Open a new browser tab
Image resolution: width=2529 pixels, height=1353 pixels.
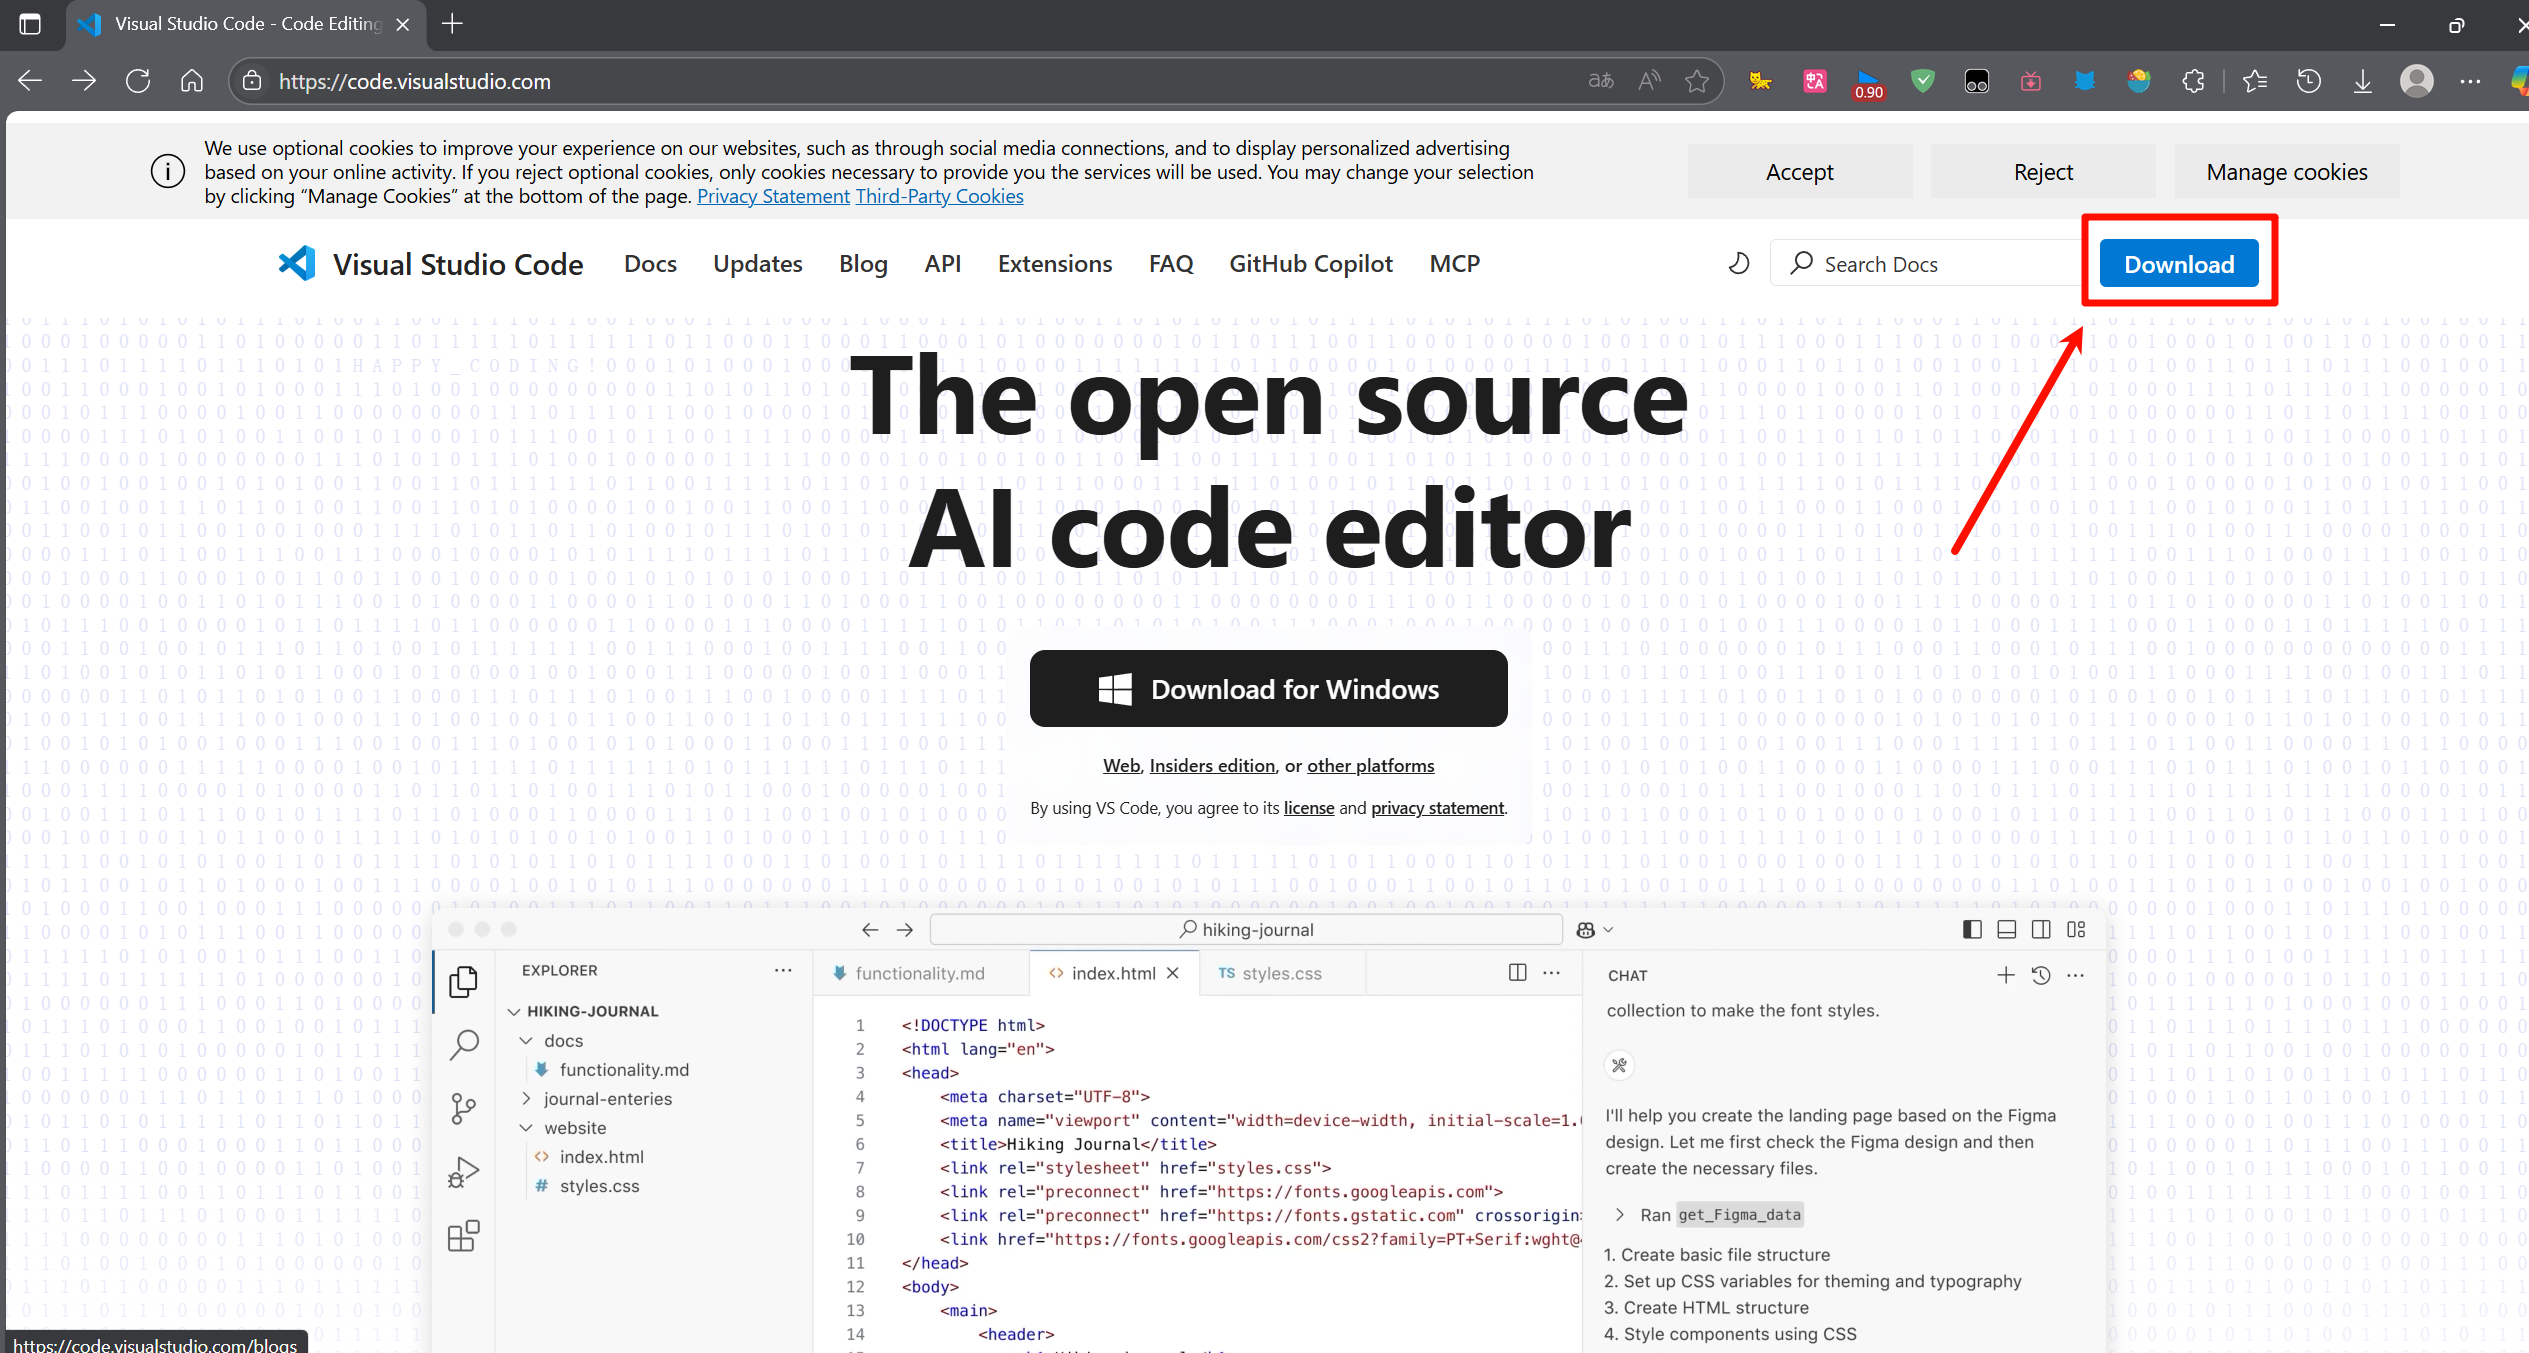(452, 24)
